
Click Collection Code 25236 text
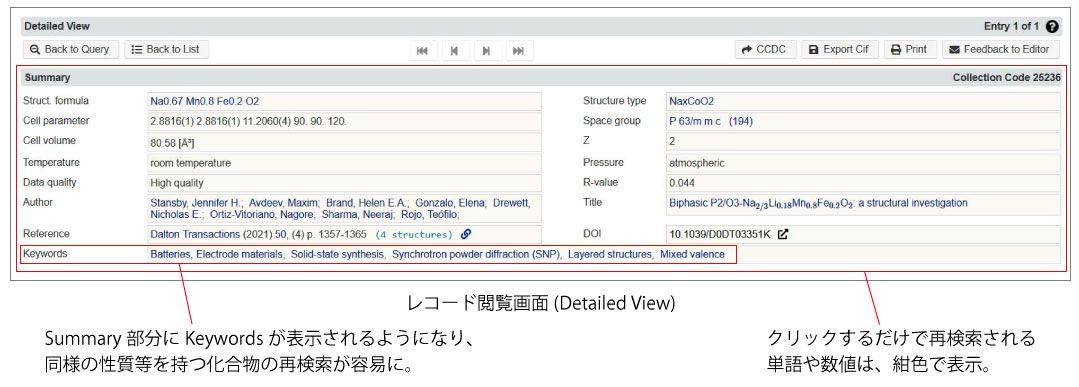pyautogui.click(x=1006, y=78)
